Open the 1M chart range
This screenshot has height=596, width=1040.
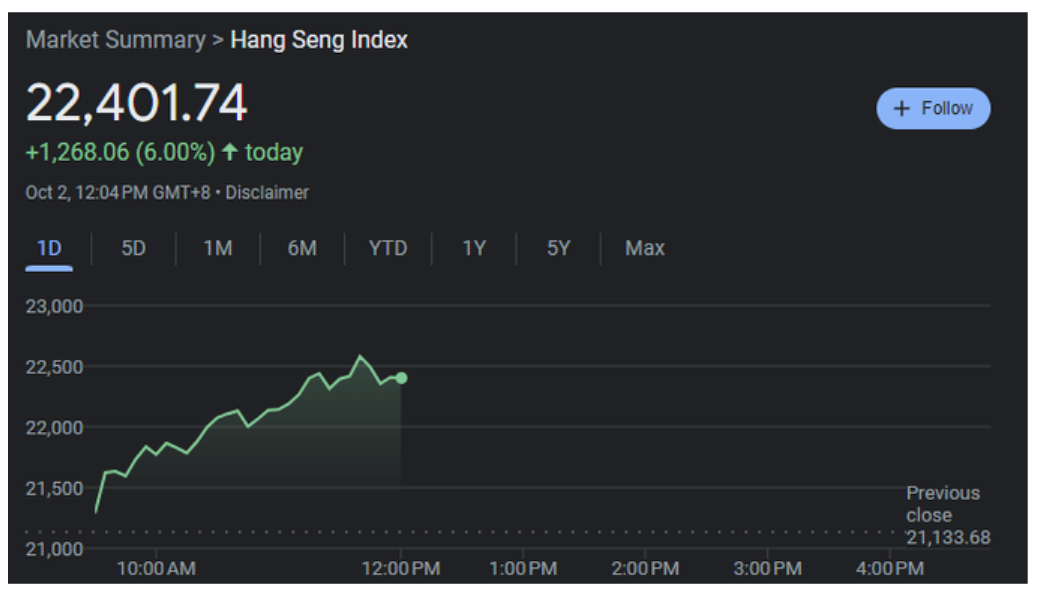point(218,249)
